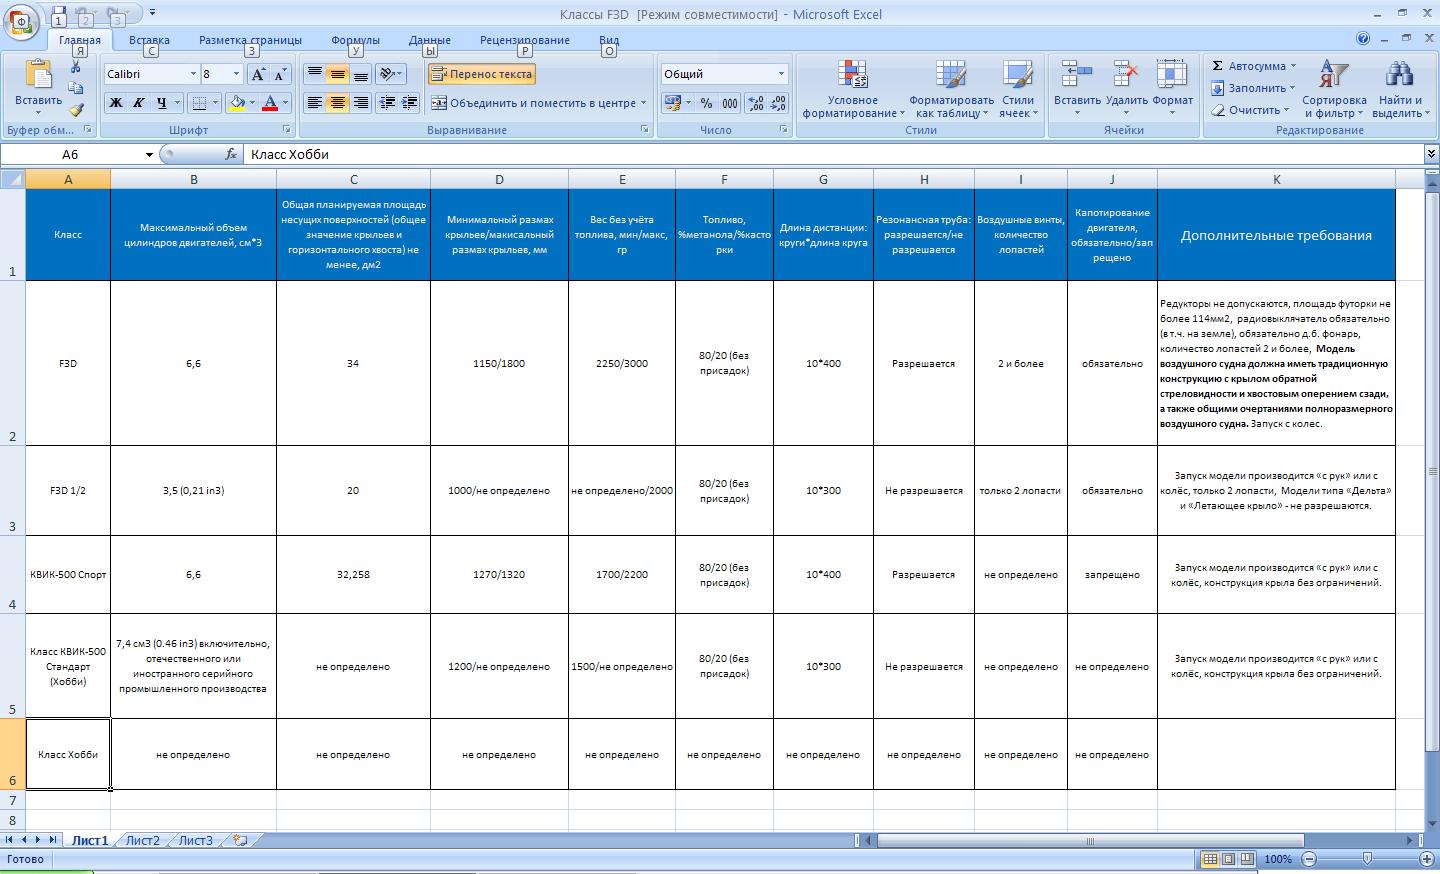Click the insert new worksheet tab icon

point(240,840)
